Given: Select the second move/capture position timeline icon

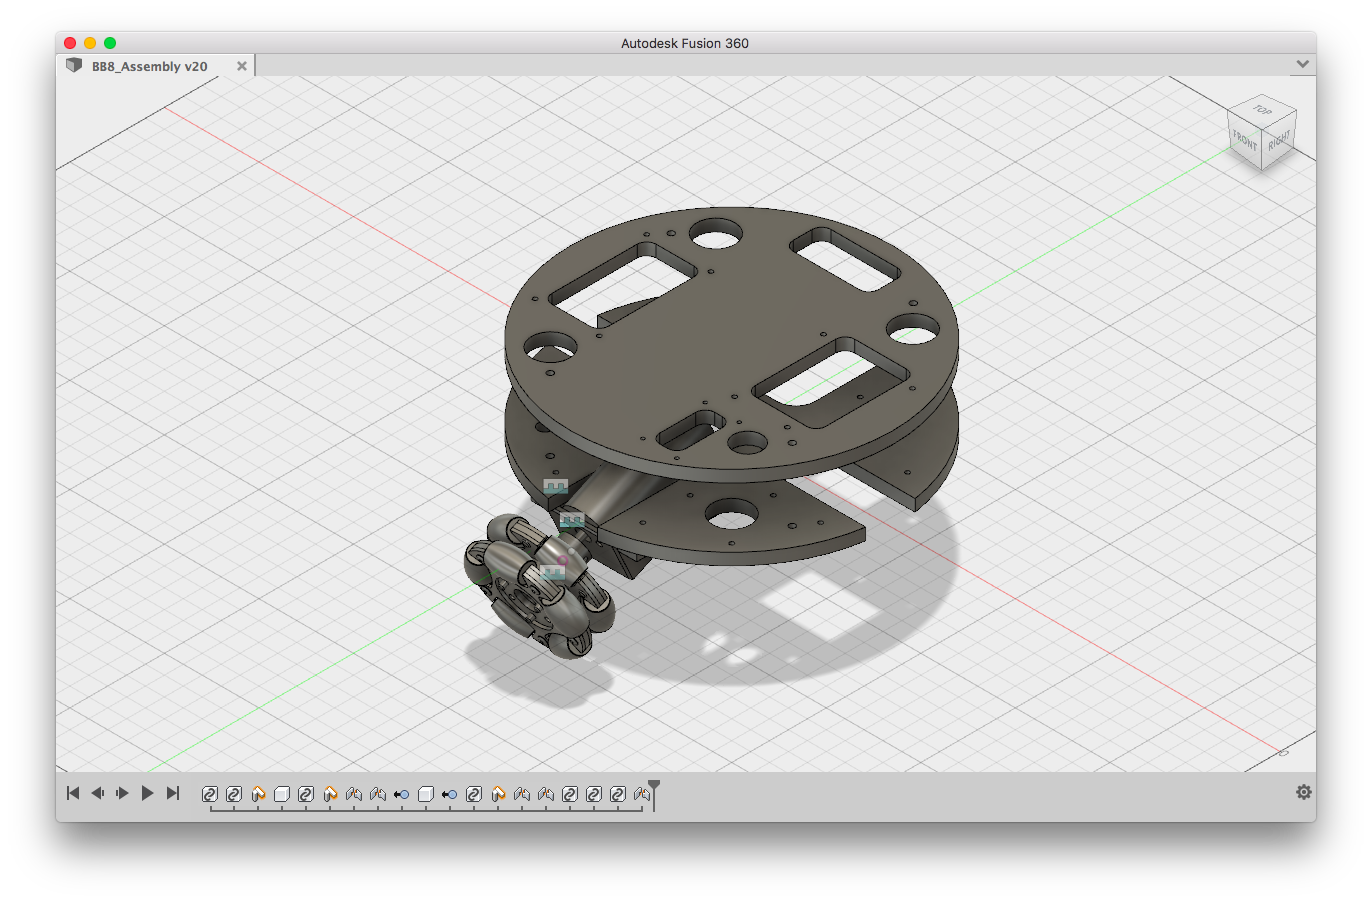Looking at the screenshot, I should tap(450, 794).
